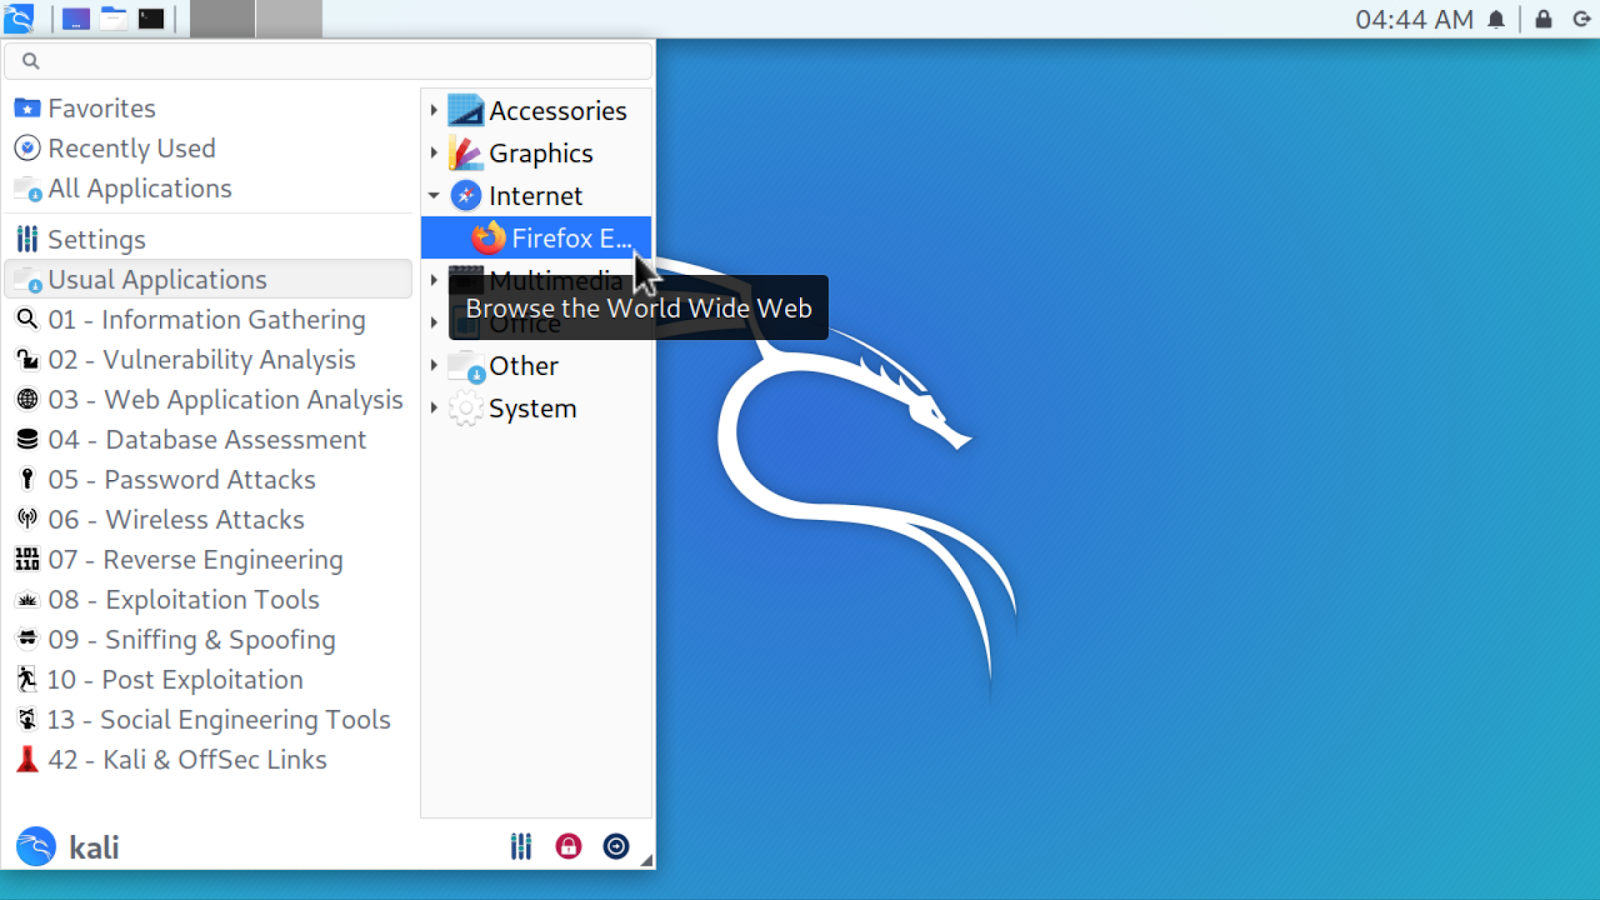Image resolution: width=1600 pixels, height=900 pixels.
Task: Expand the System category
Action: [x=434, y=408]
